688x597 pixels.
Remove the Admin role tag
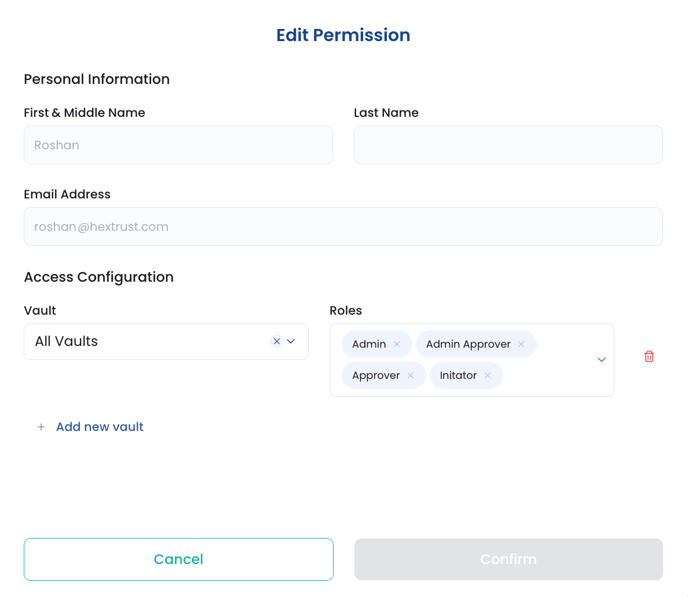(x=397, y=344)
